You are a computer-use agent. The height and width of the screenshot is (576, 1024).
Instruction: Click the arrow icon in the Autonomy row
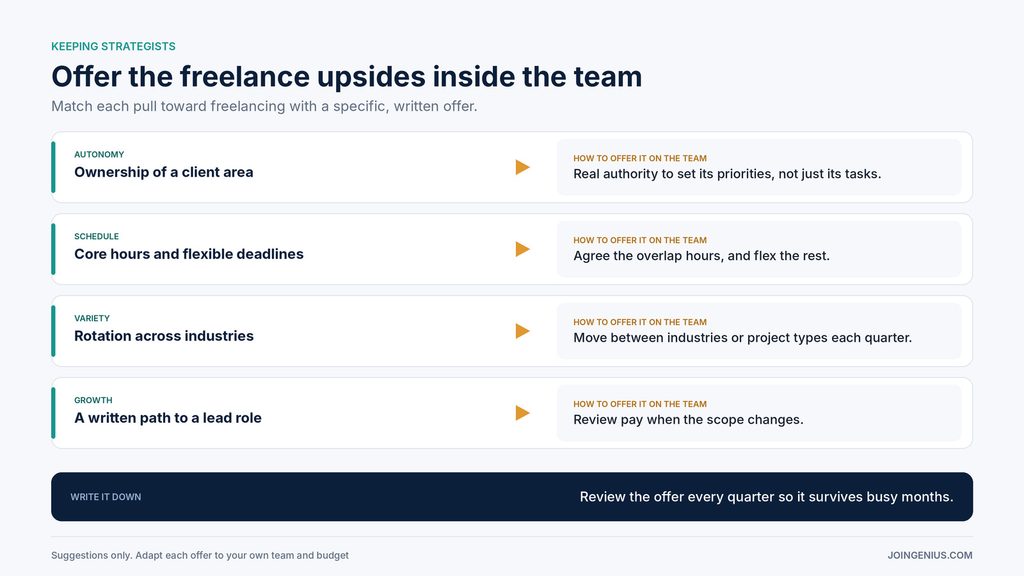(522, 167)
